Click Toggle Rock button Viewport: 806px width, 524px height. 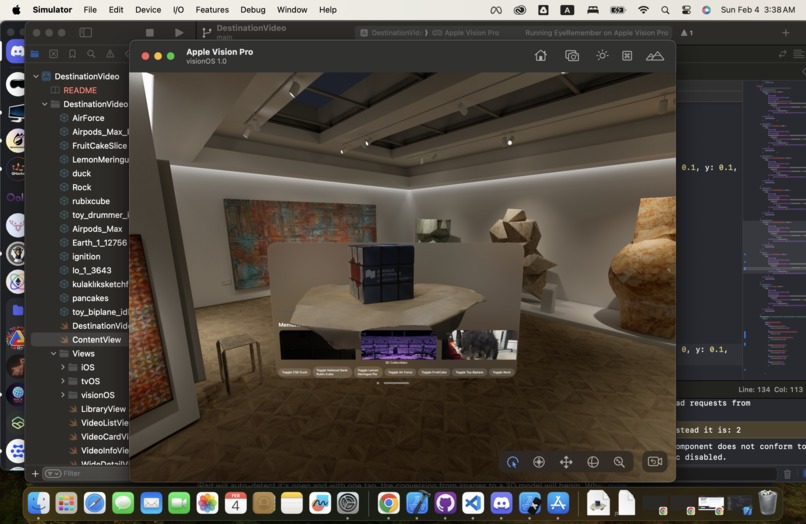pos(502,372)
